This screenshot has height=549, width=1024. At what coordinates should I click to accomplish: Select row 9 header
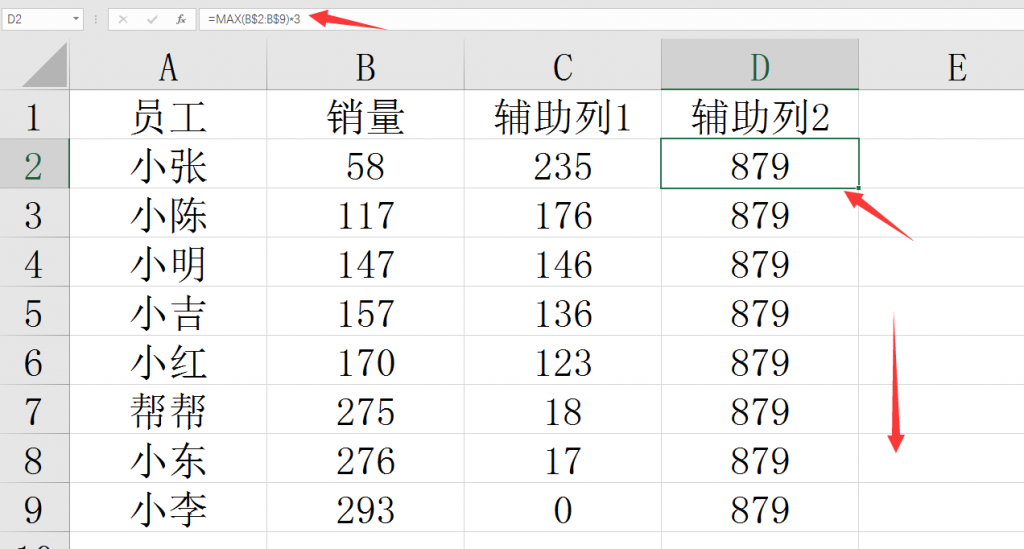34,510
